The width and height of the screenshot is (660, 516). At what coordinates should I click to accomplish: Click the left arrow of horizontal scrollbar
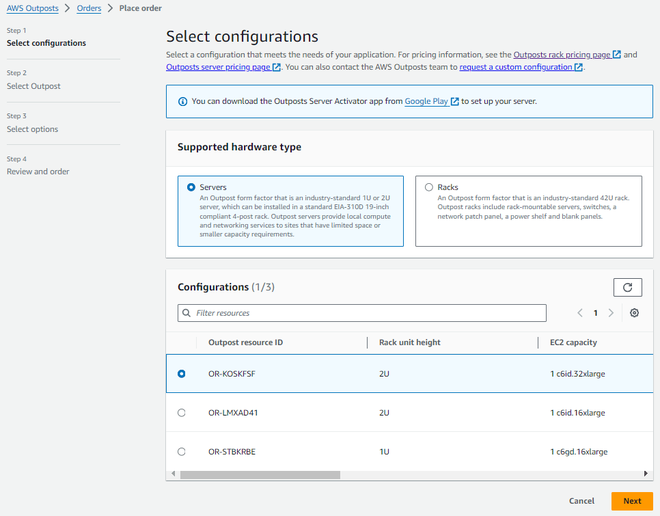tap(171, 474)
